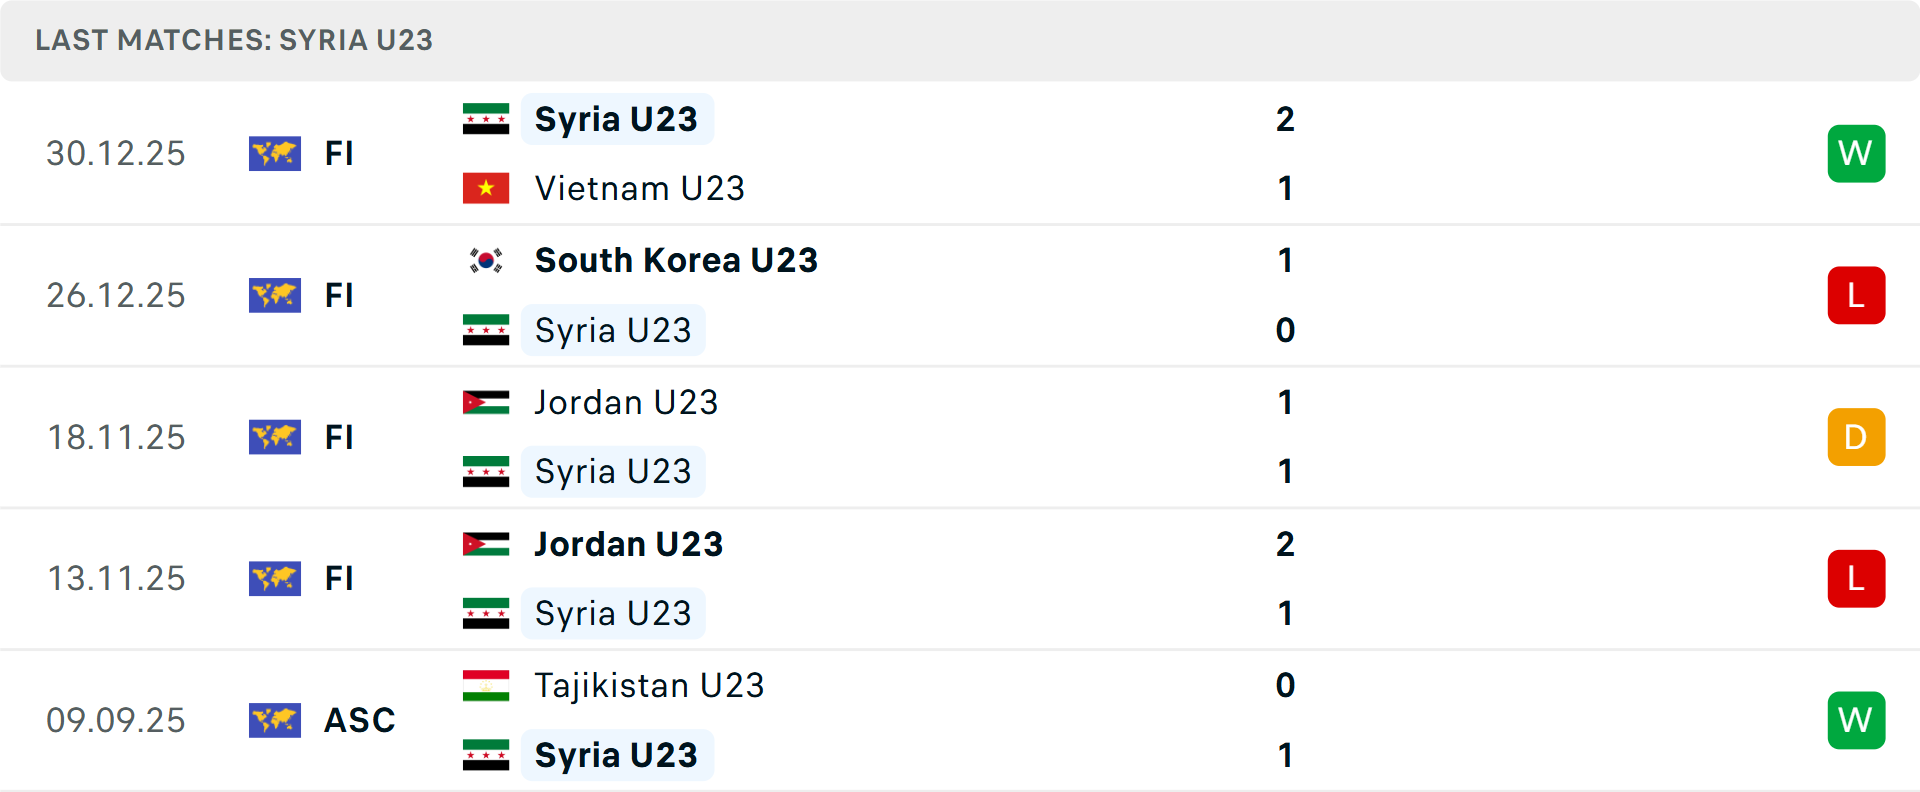The height and width of the screenshot is (792, 1920).
Task: Click the world map icon for 26.12.25
Action: point(275,295)
